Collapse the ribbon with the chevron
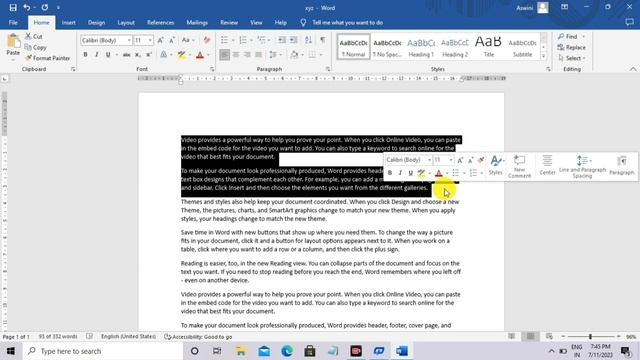The width and height of the screenshot is (640, 360). coord(633,69)
